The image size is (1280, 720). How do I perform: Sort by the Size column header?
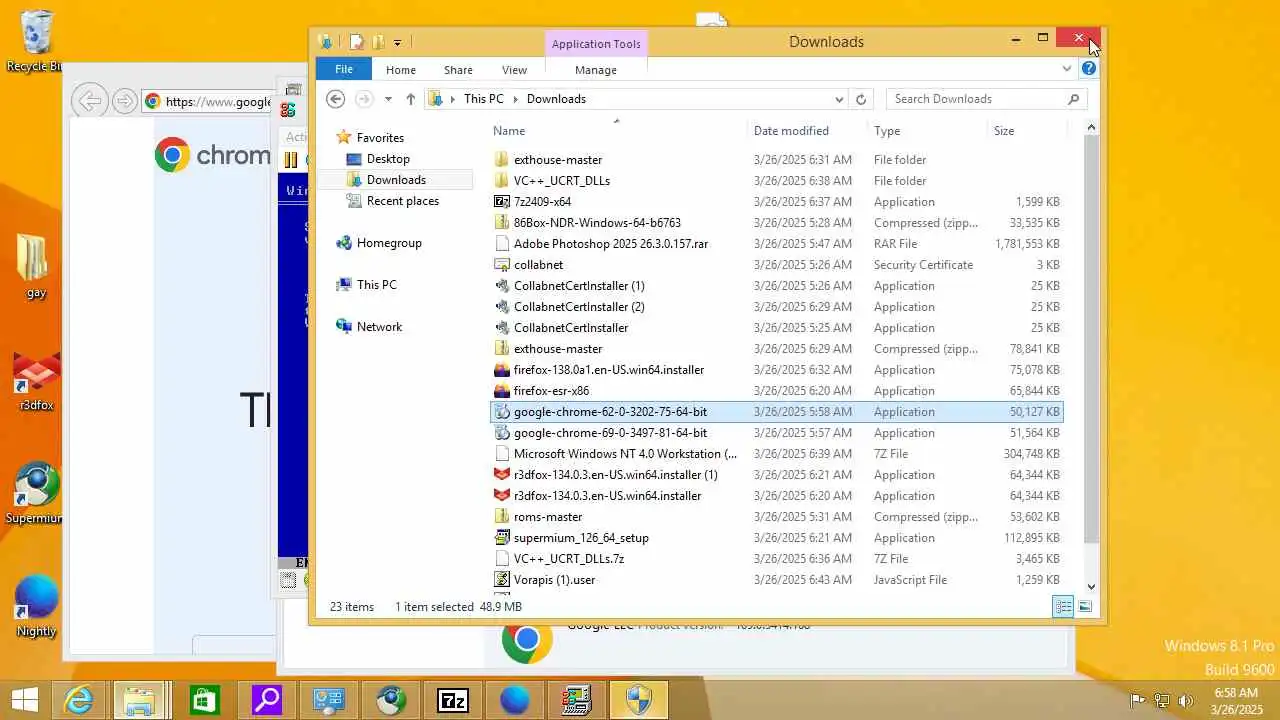1027,131
